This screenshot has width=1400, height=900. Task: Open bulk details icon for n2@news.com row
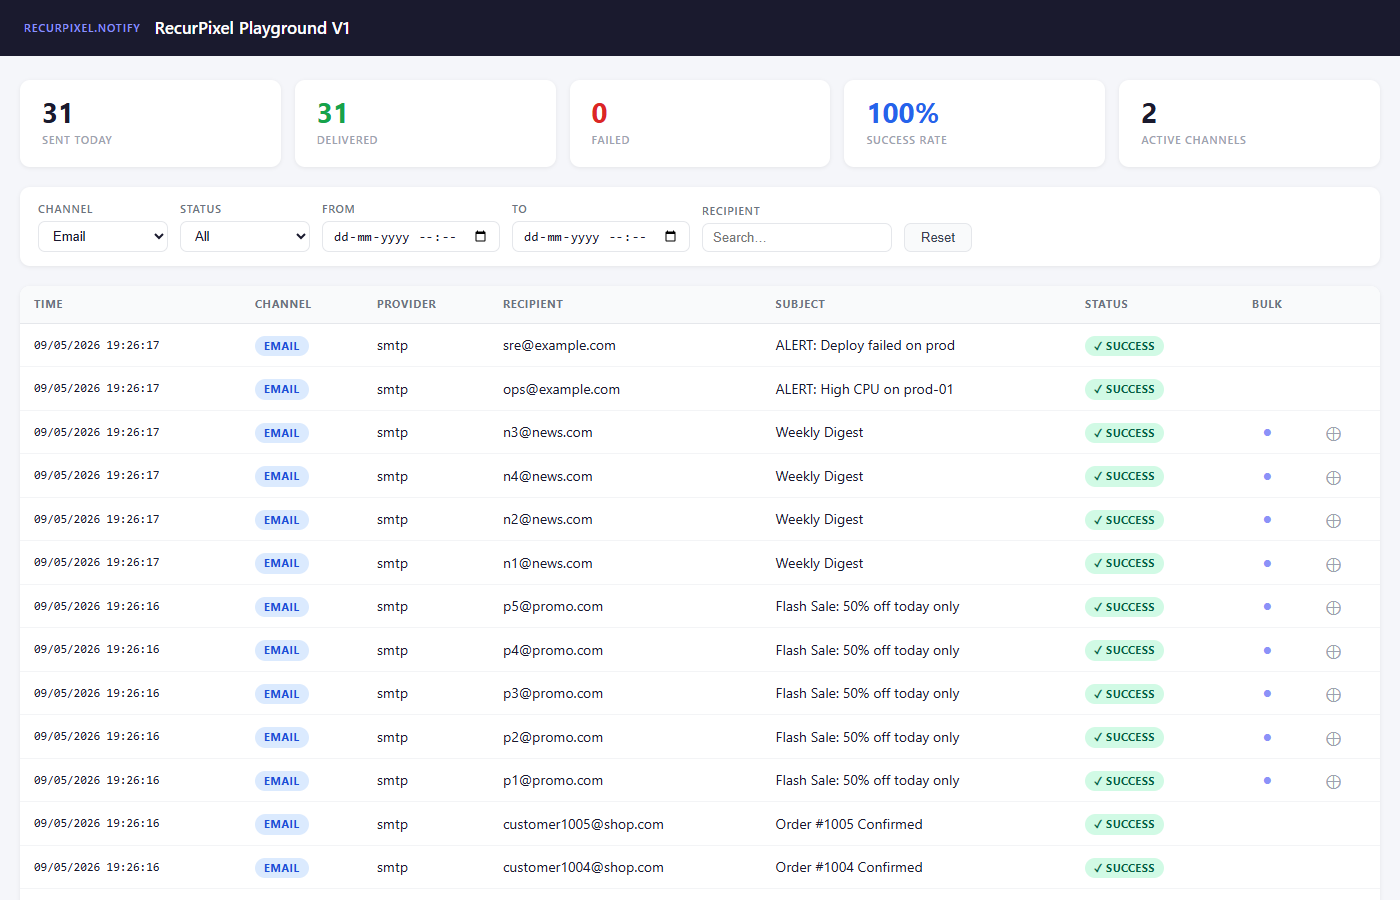point(1333,521)
